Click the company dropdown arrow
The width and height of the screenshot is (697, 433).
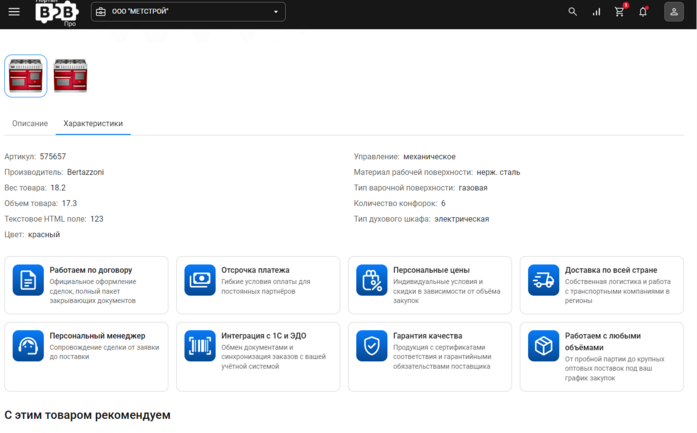point(276,12)
